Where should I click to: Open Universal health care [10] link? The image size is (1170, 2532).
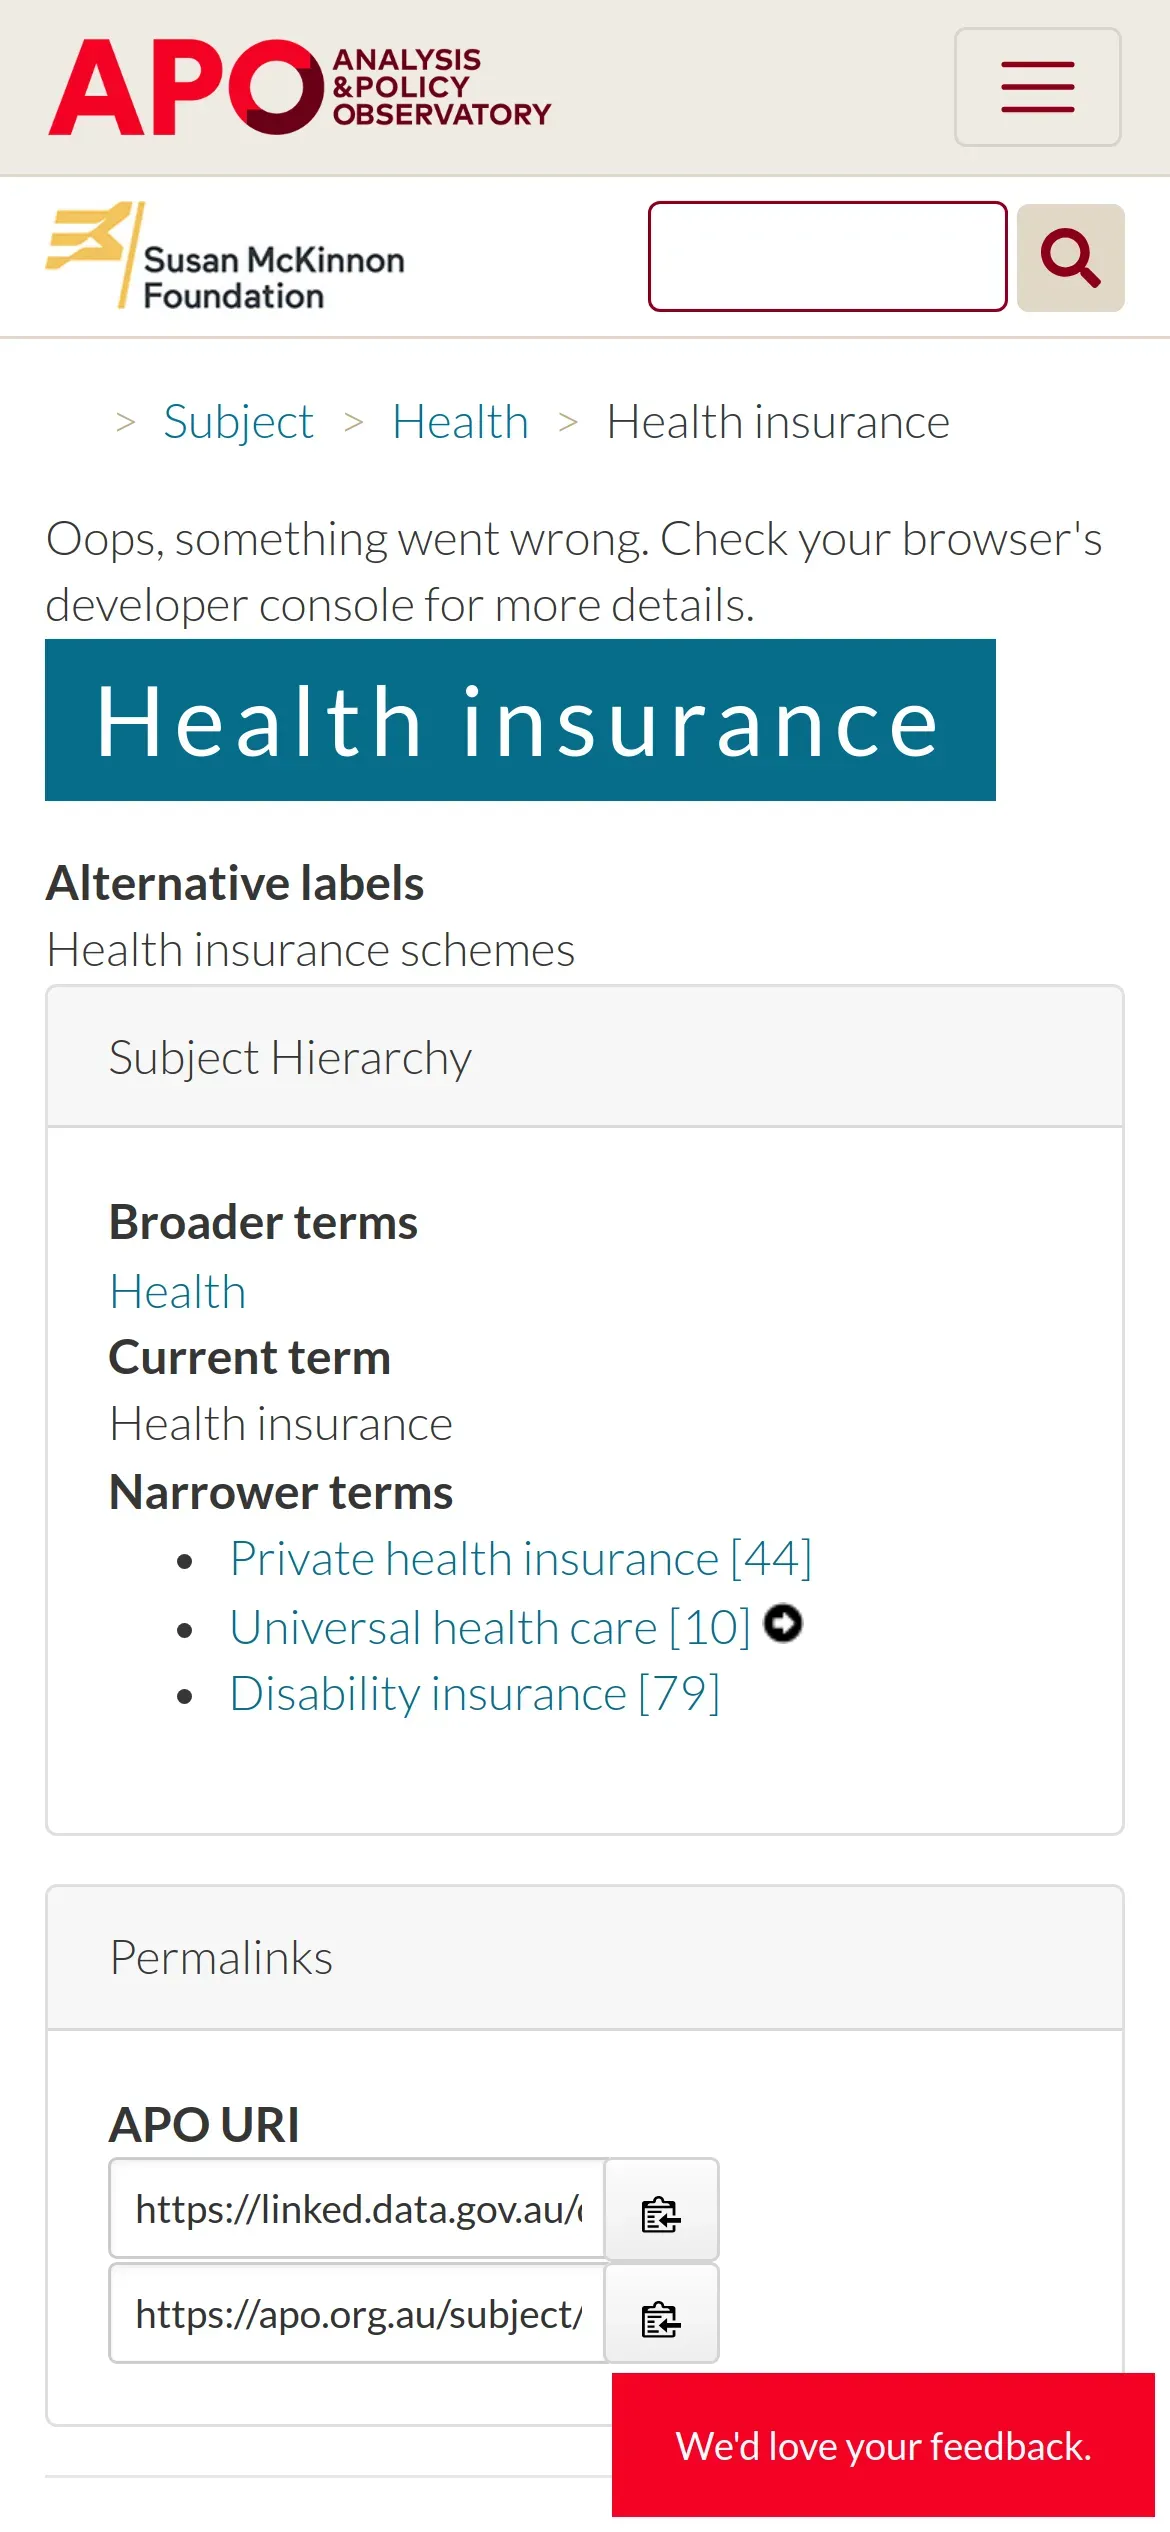(489, 1628)
